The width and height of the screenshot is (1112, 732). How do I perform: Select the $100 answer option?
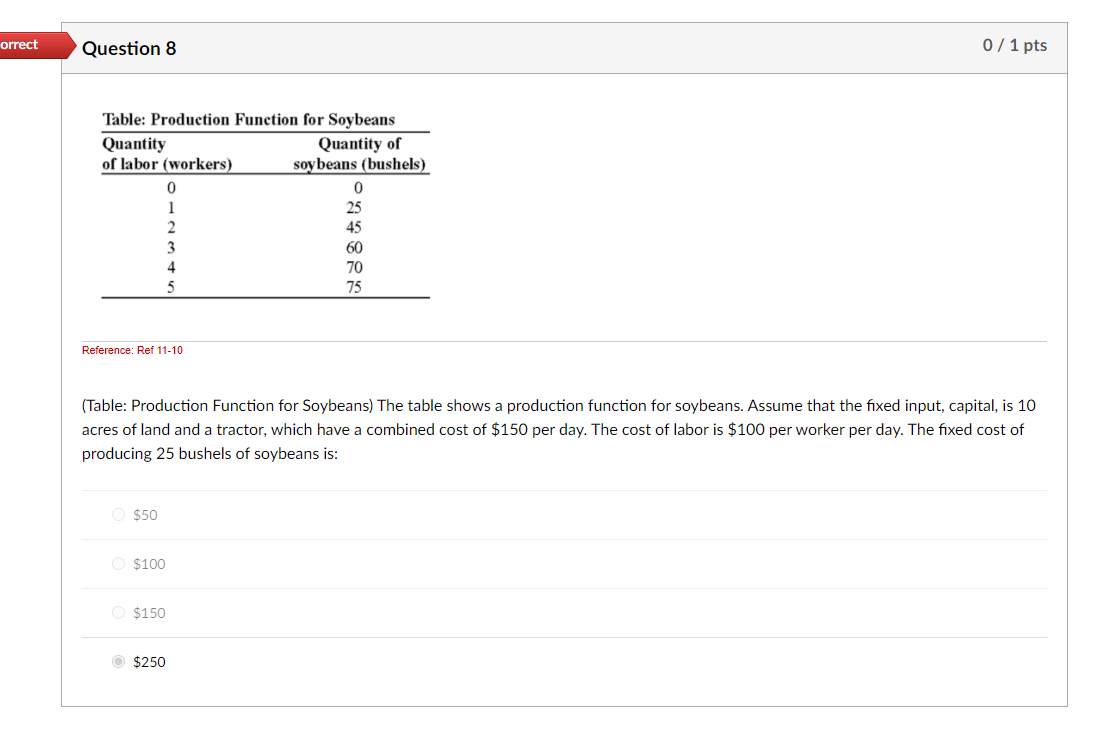117,563
